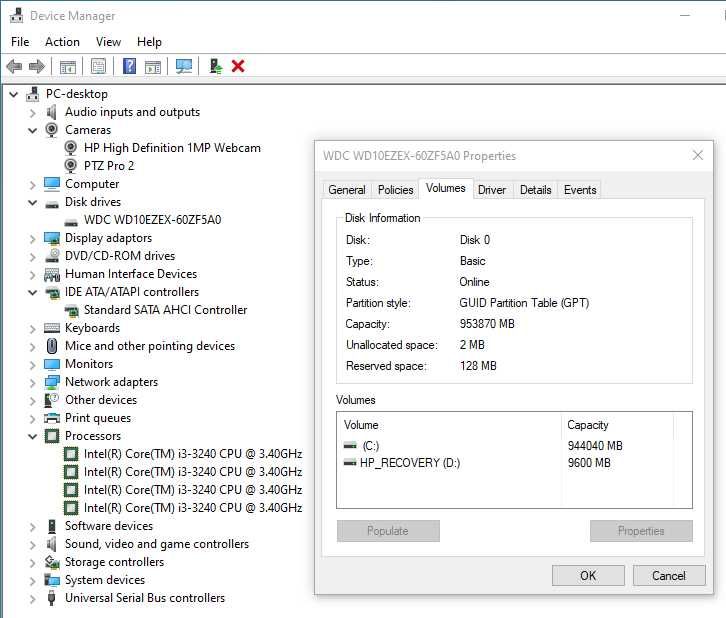Click the Volume column header
Viewport: 726px width, 618px height.
click(449, 425)
